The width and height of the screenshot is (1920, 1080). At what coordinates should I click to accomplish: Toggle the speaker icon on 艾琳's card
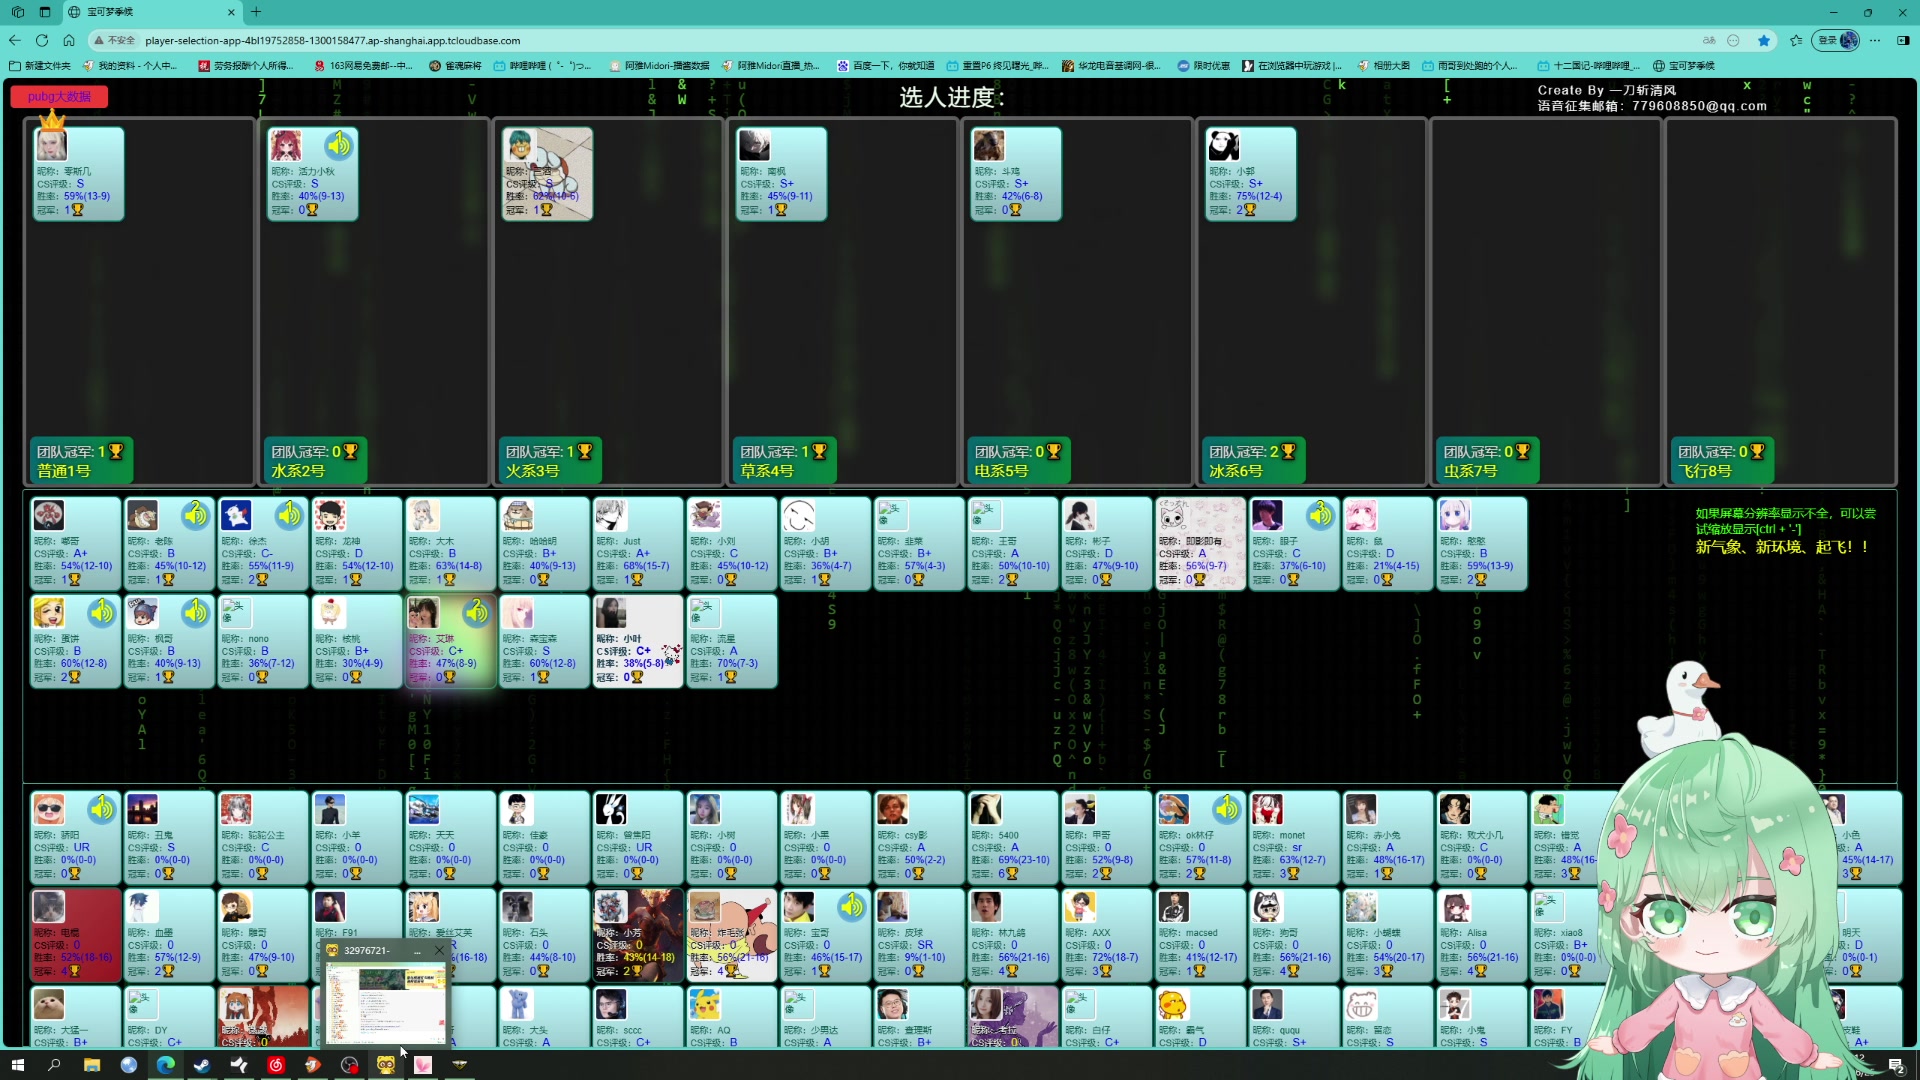(476, 612)
